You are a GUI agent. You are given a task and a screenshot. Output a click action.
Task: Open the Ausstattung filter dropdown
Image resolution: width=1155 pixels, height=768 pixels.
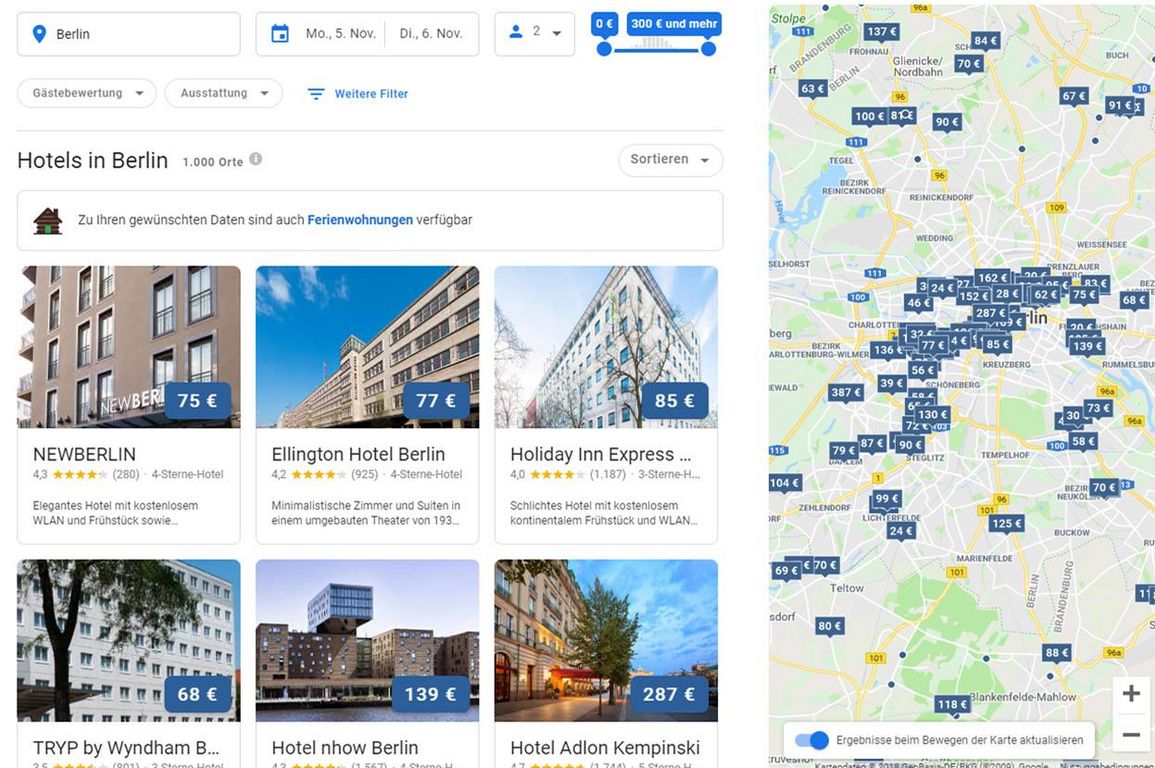click(x=223, y=94)
